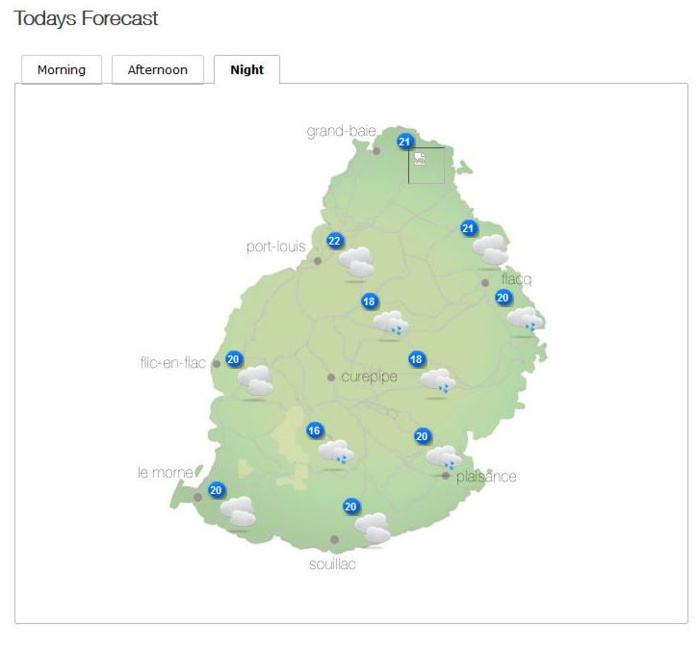The image size is (699, 651).
Task: Select the cloud icon near flic-en-flac
Action: click(x=256, y=381)
